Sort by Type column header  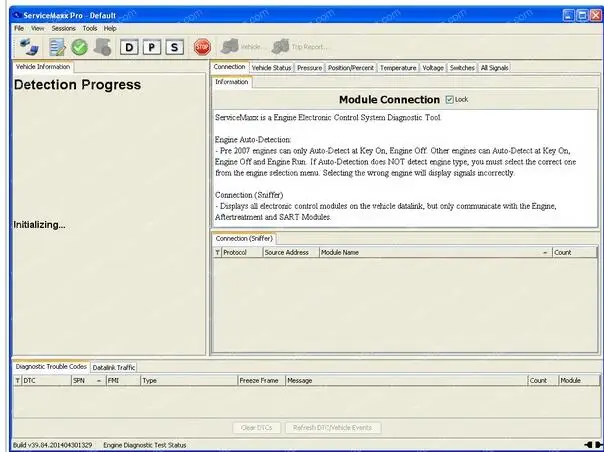(x=189, y=380)
